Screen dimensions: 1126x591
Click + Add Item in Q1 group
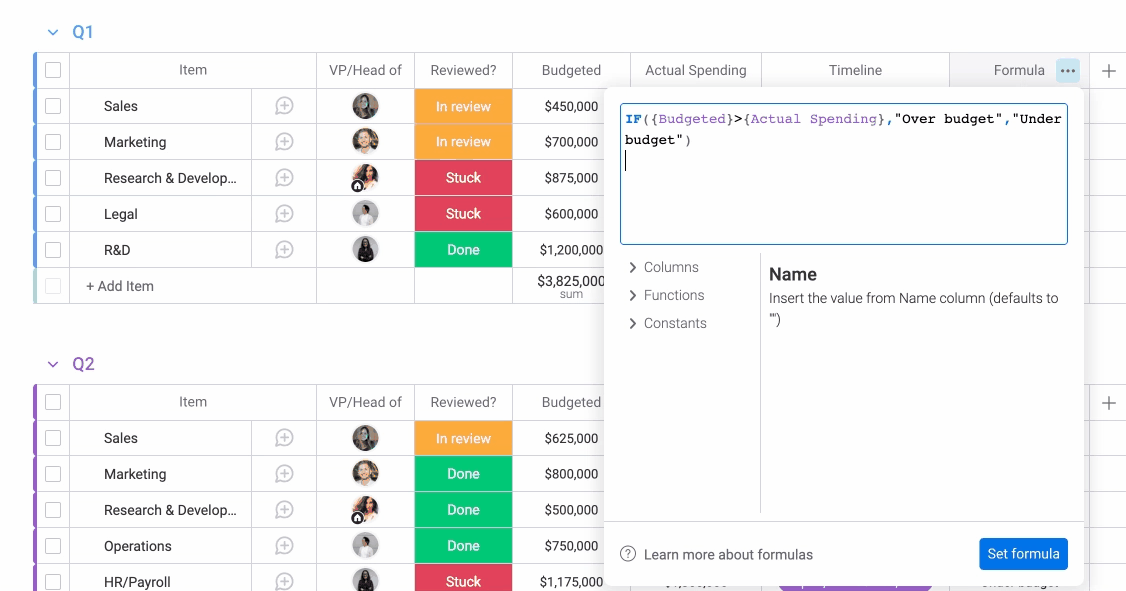120,286
